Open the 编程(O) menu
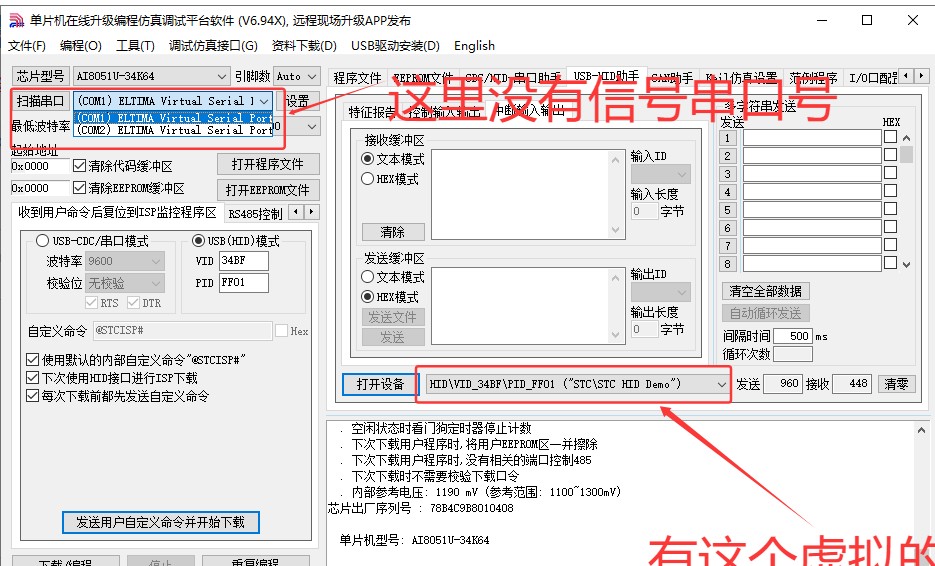The height and width of the screenshot is (566, 935). tap(81, 46)
